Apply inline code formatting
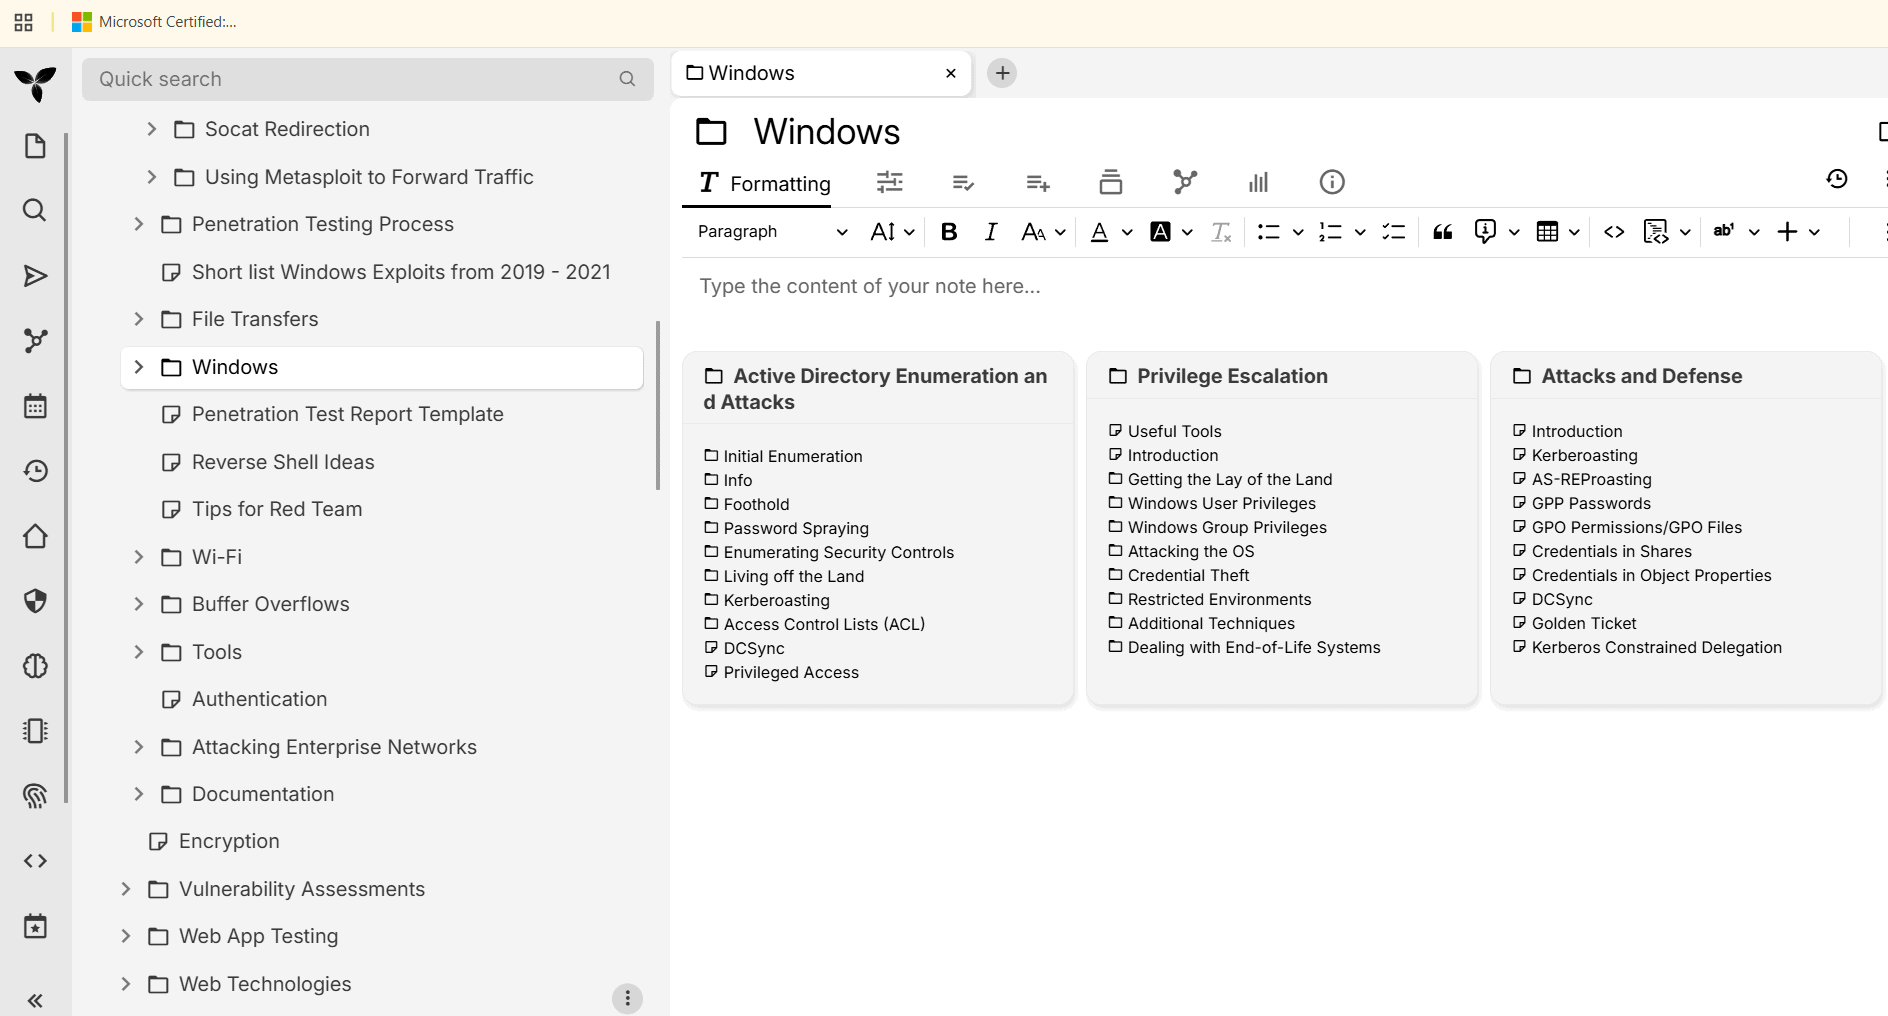This screenshot has height=1016, width=1888. [x=1614, y=232]
